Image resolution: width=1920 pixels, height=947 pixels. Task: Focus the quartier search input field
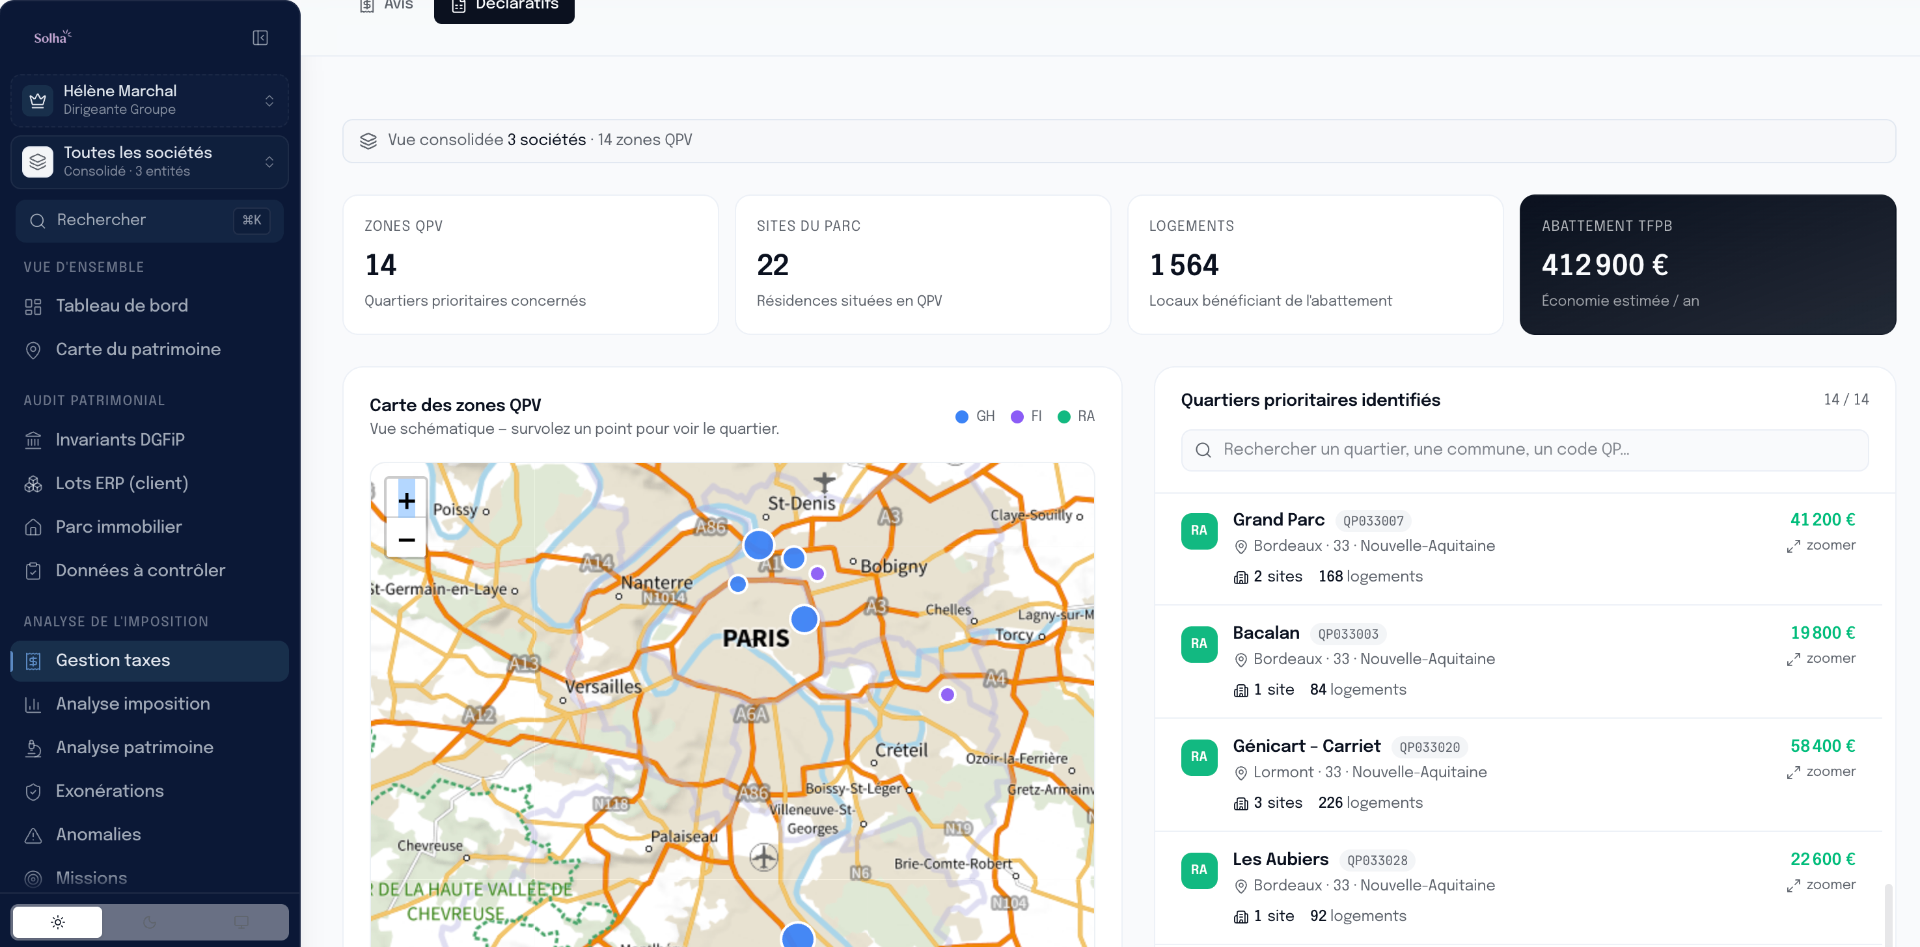[x=1525, y=450]
